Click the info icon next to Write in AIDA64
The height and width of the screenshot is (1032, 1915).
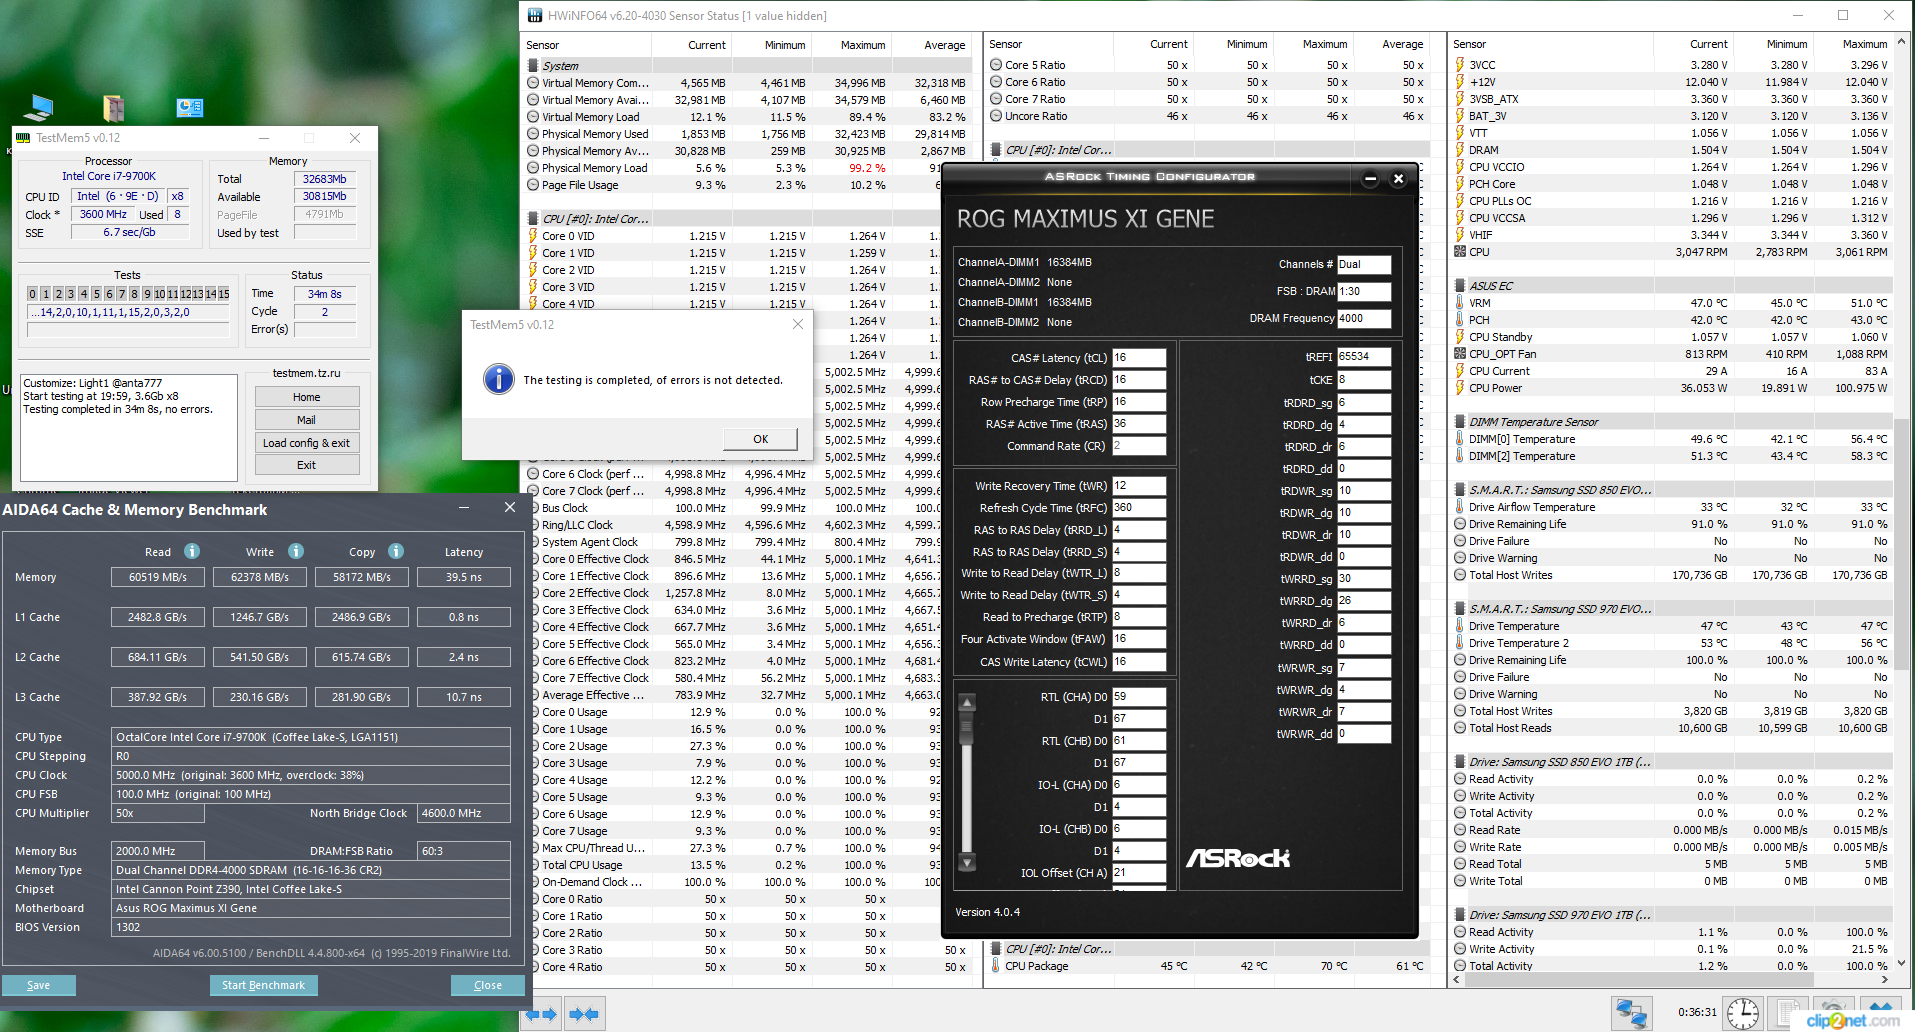pos(296,551)
